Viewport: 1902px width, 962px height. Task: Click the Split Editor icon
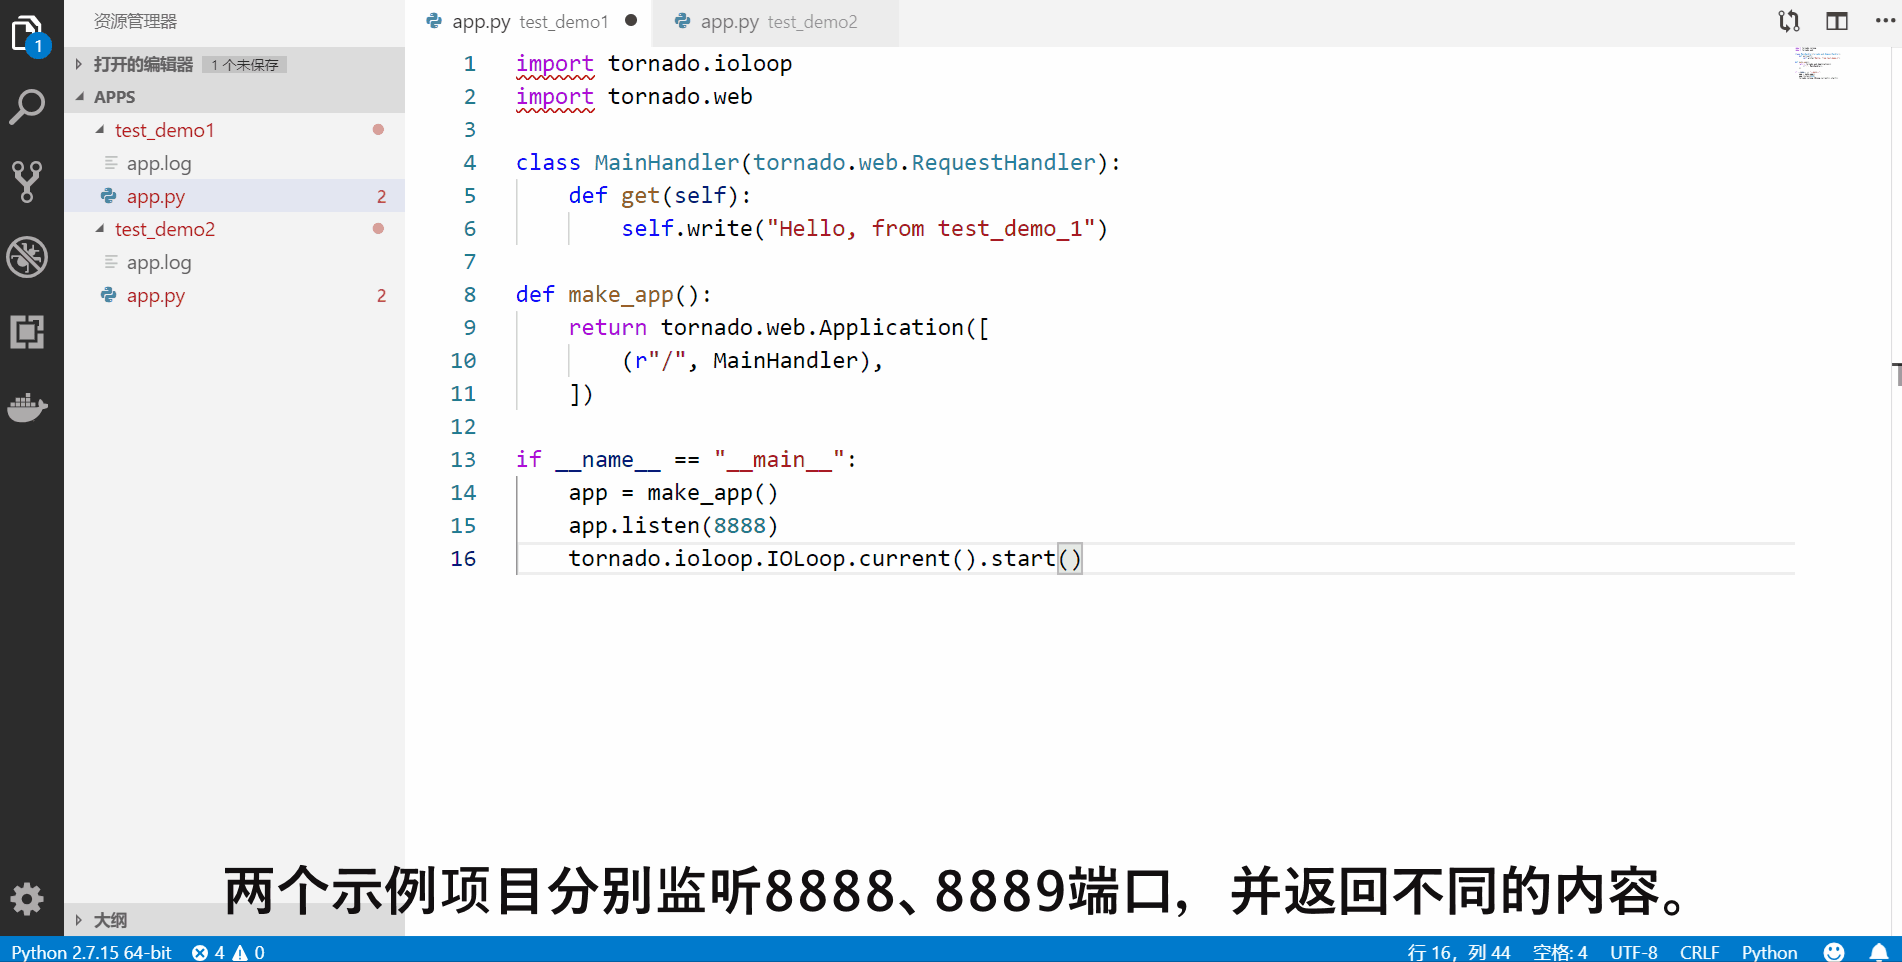point(1837,21)
